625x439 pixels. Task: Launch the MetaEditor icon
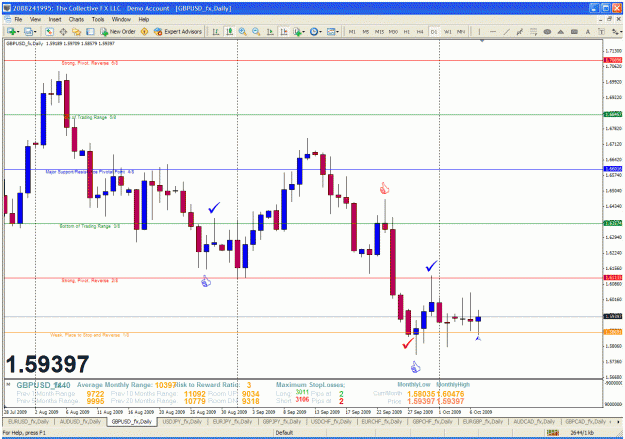145,31
